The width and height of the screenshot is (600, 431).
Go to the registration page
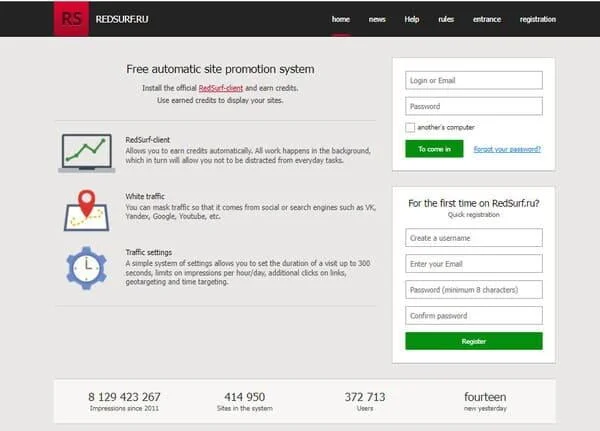(x=538, y=19)
